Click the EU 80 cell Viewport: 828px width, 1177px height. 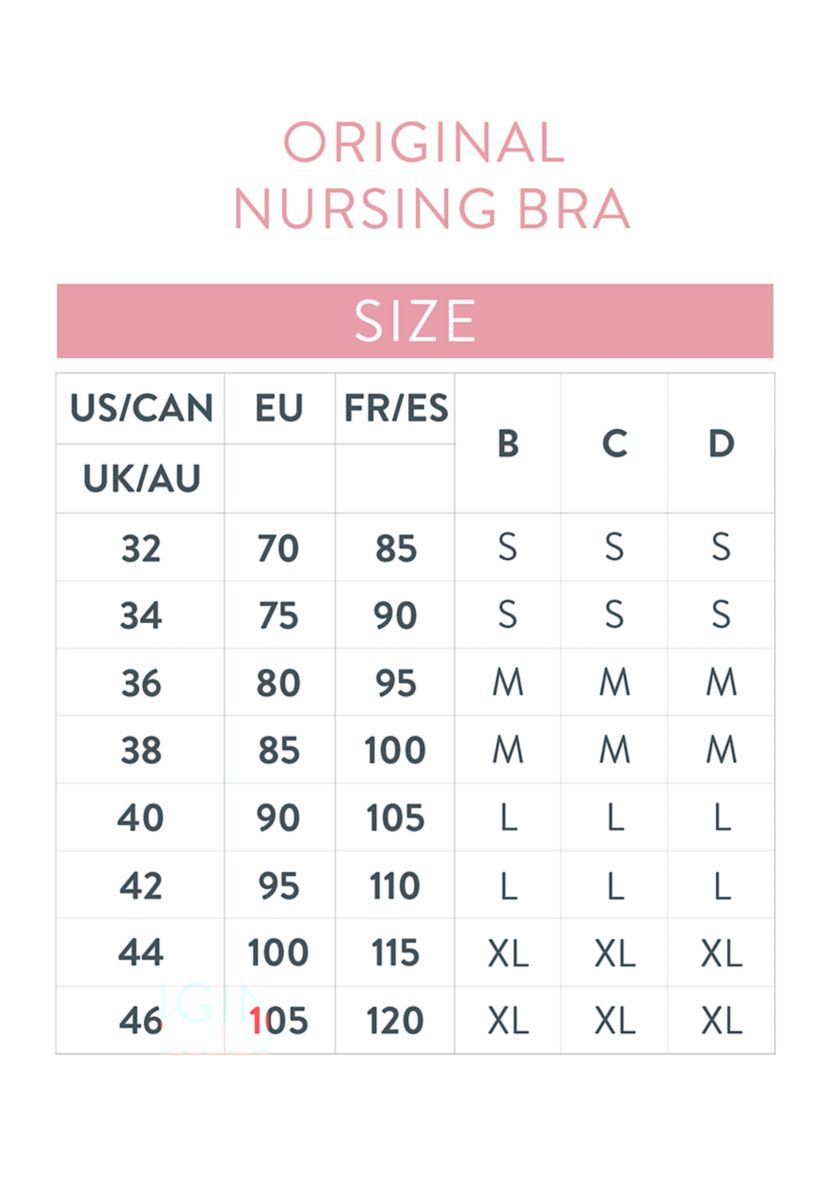(278, 683)
